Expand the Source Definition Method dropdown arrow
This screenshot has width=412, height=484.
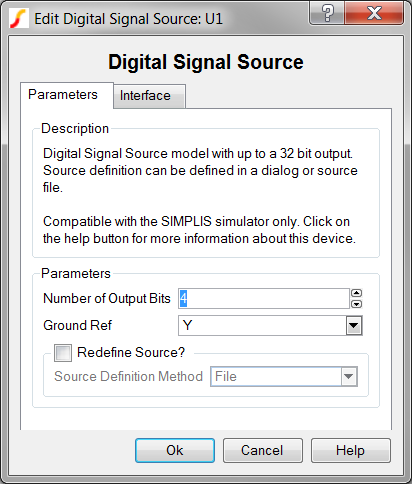click(x=349, y=377)
